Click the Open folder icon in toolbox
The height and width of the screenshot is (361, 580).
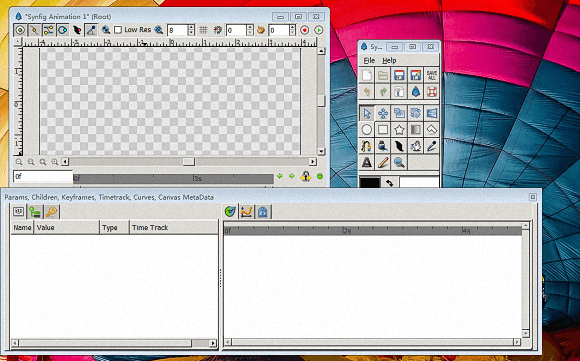pyautogui.click(x=383, y=75)
